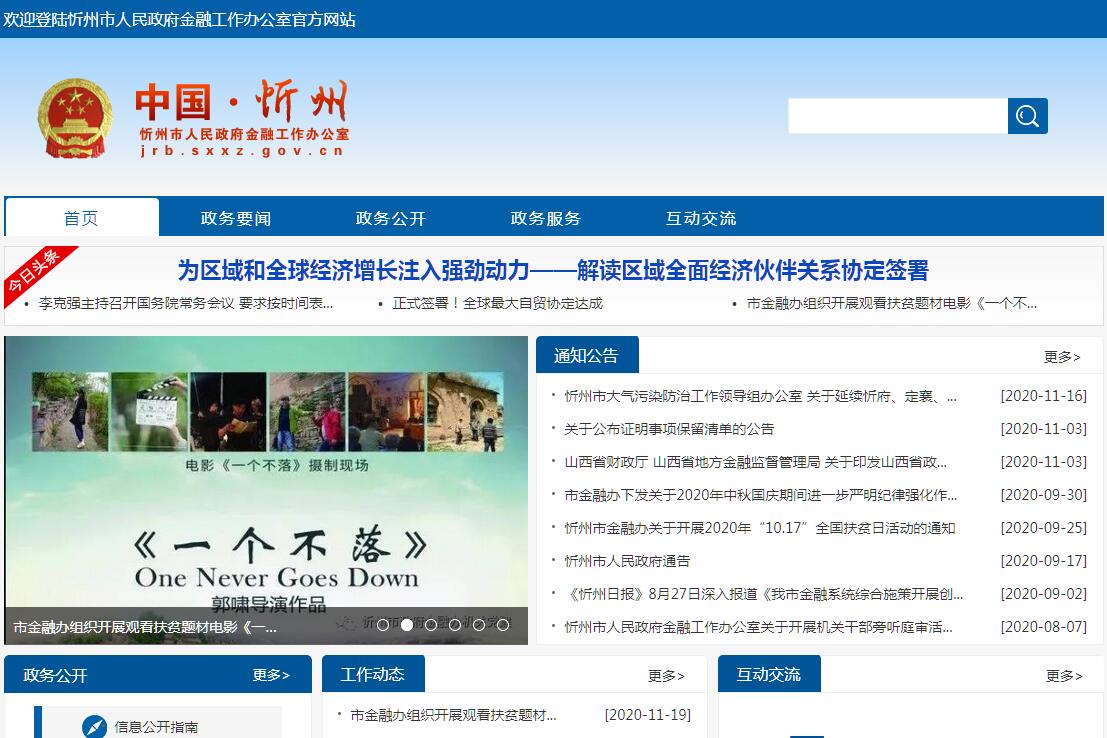Open the 关于公布证明事项保留清单的公告 notice
Viewport: 1107px width, 738px height.
[669, 429]
